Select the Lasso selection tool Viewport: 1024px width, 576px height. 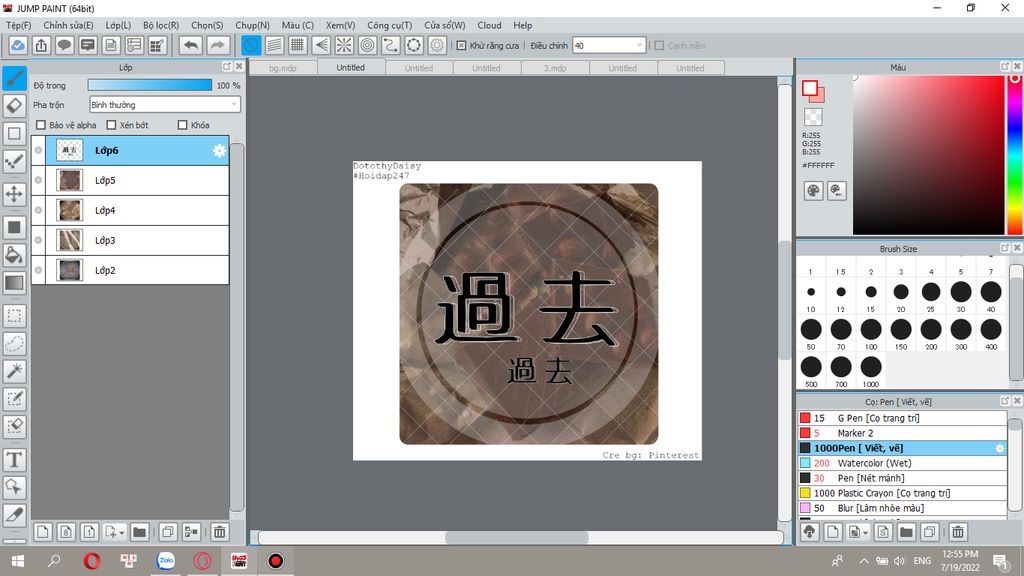(14, 344)
